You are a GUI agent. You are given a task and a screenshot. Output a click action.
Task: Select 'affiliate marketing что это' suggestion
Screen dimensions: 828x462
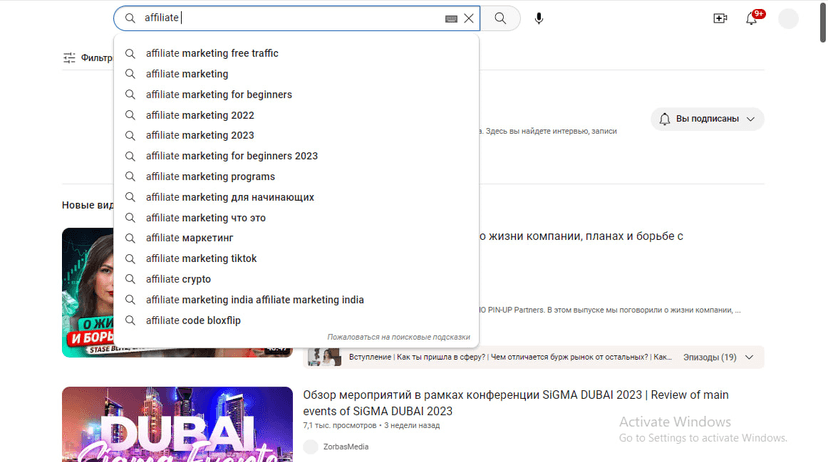[x=296, y=218]
